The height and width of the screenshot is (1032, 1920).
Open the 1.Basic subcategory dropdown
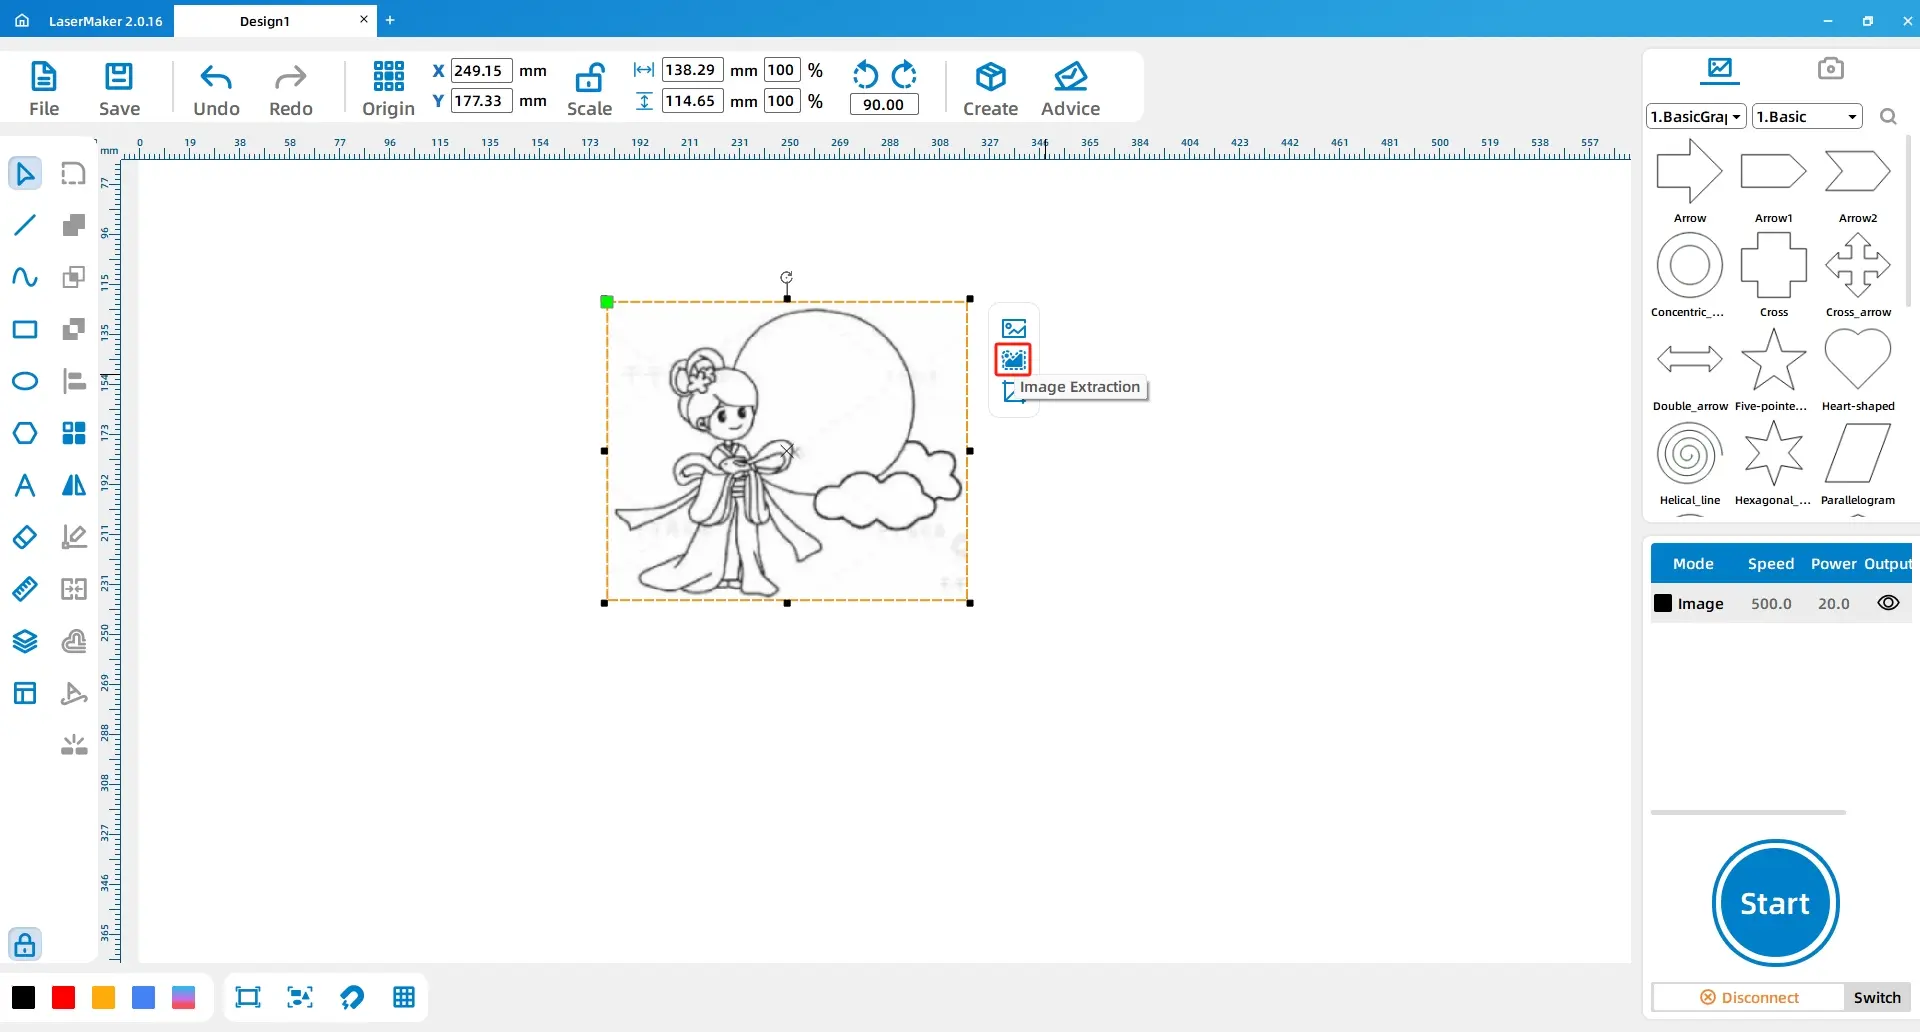pyautogui.click(x=1808, y=117)
